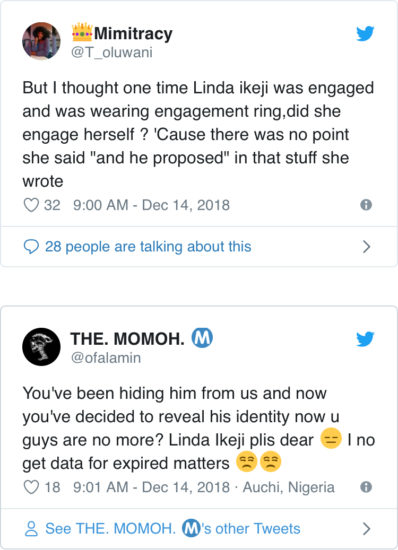Expand the chevron next to 28 people talking

(x=366, y=247)
